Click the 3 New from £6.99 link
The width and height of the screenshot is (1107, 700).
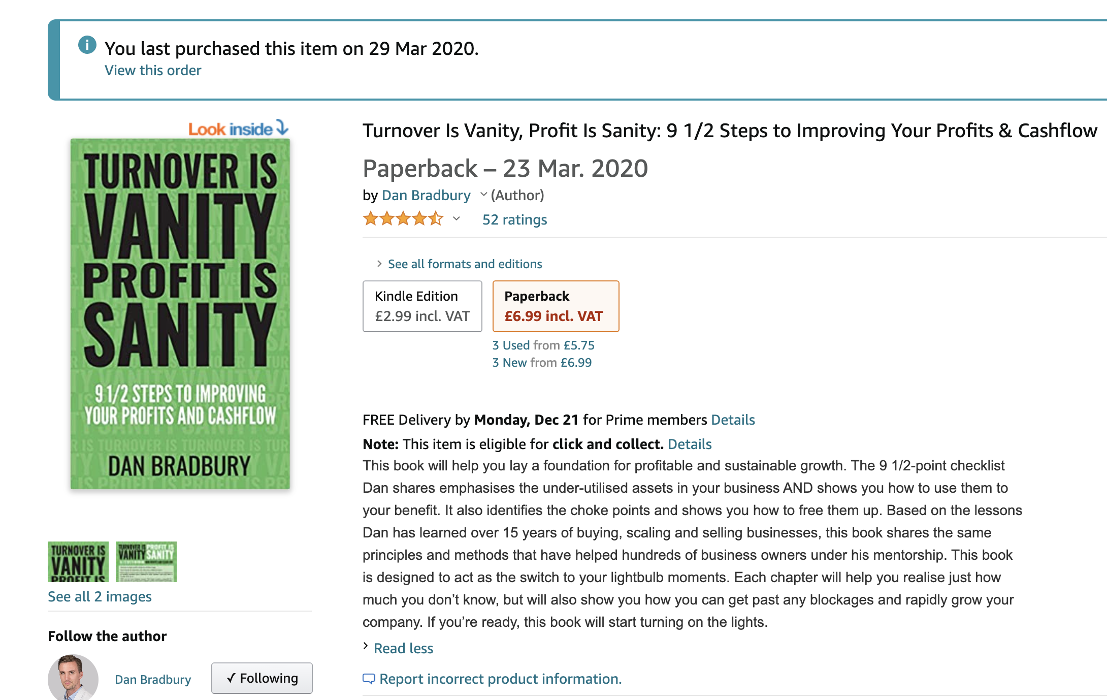tap(541, 363)
